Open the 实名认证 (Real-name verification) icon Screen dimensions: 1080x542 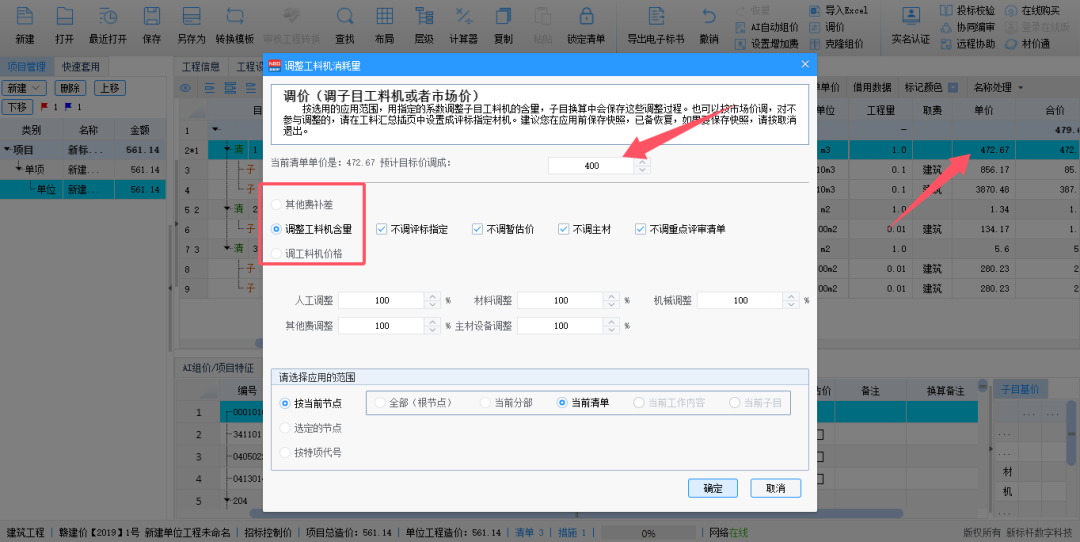[x=910, y=17]
